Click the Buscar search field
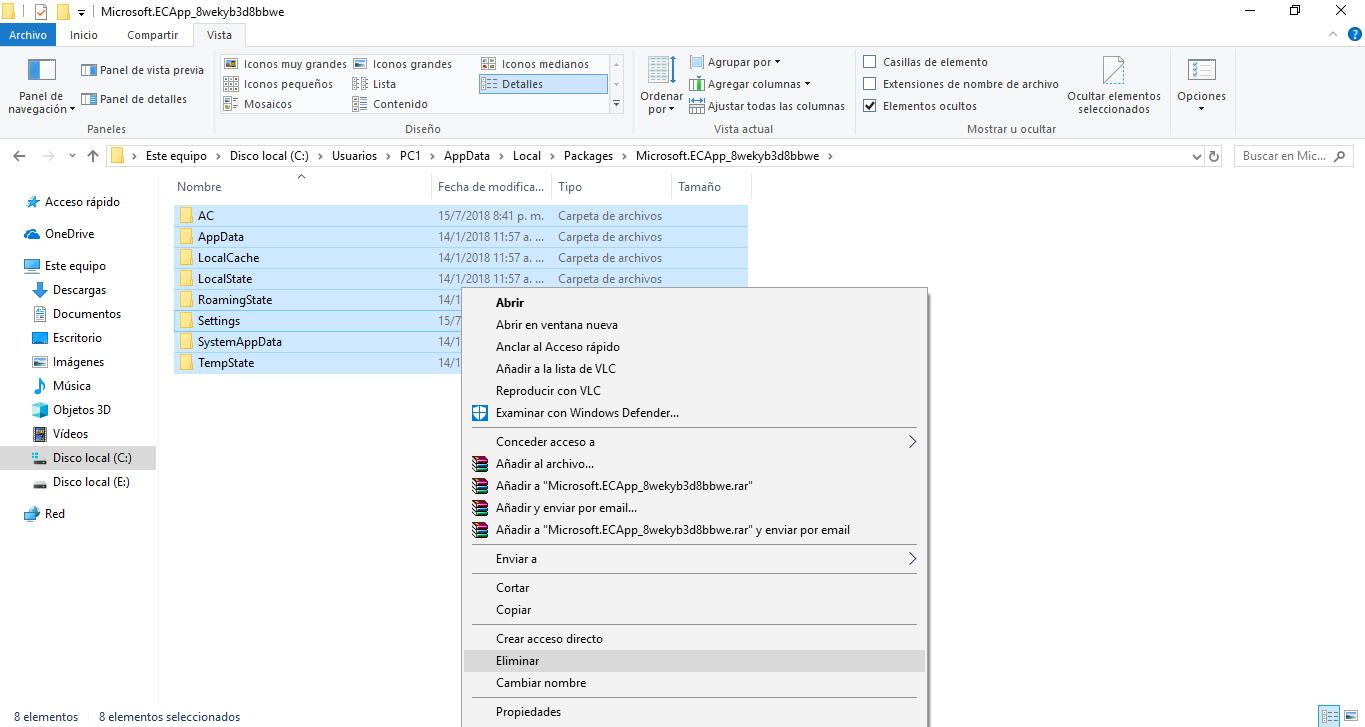 tap(1293, 156)
